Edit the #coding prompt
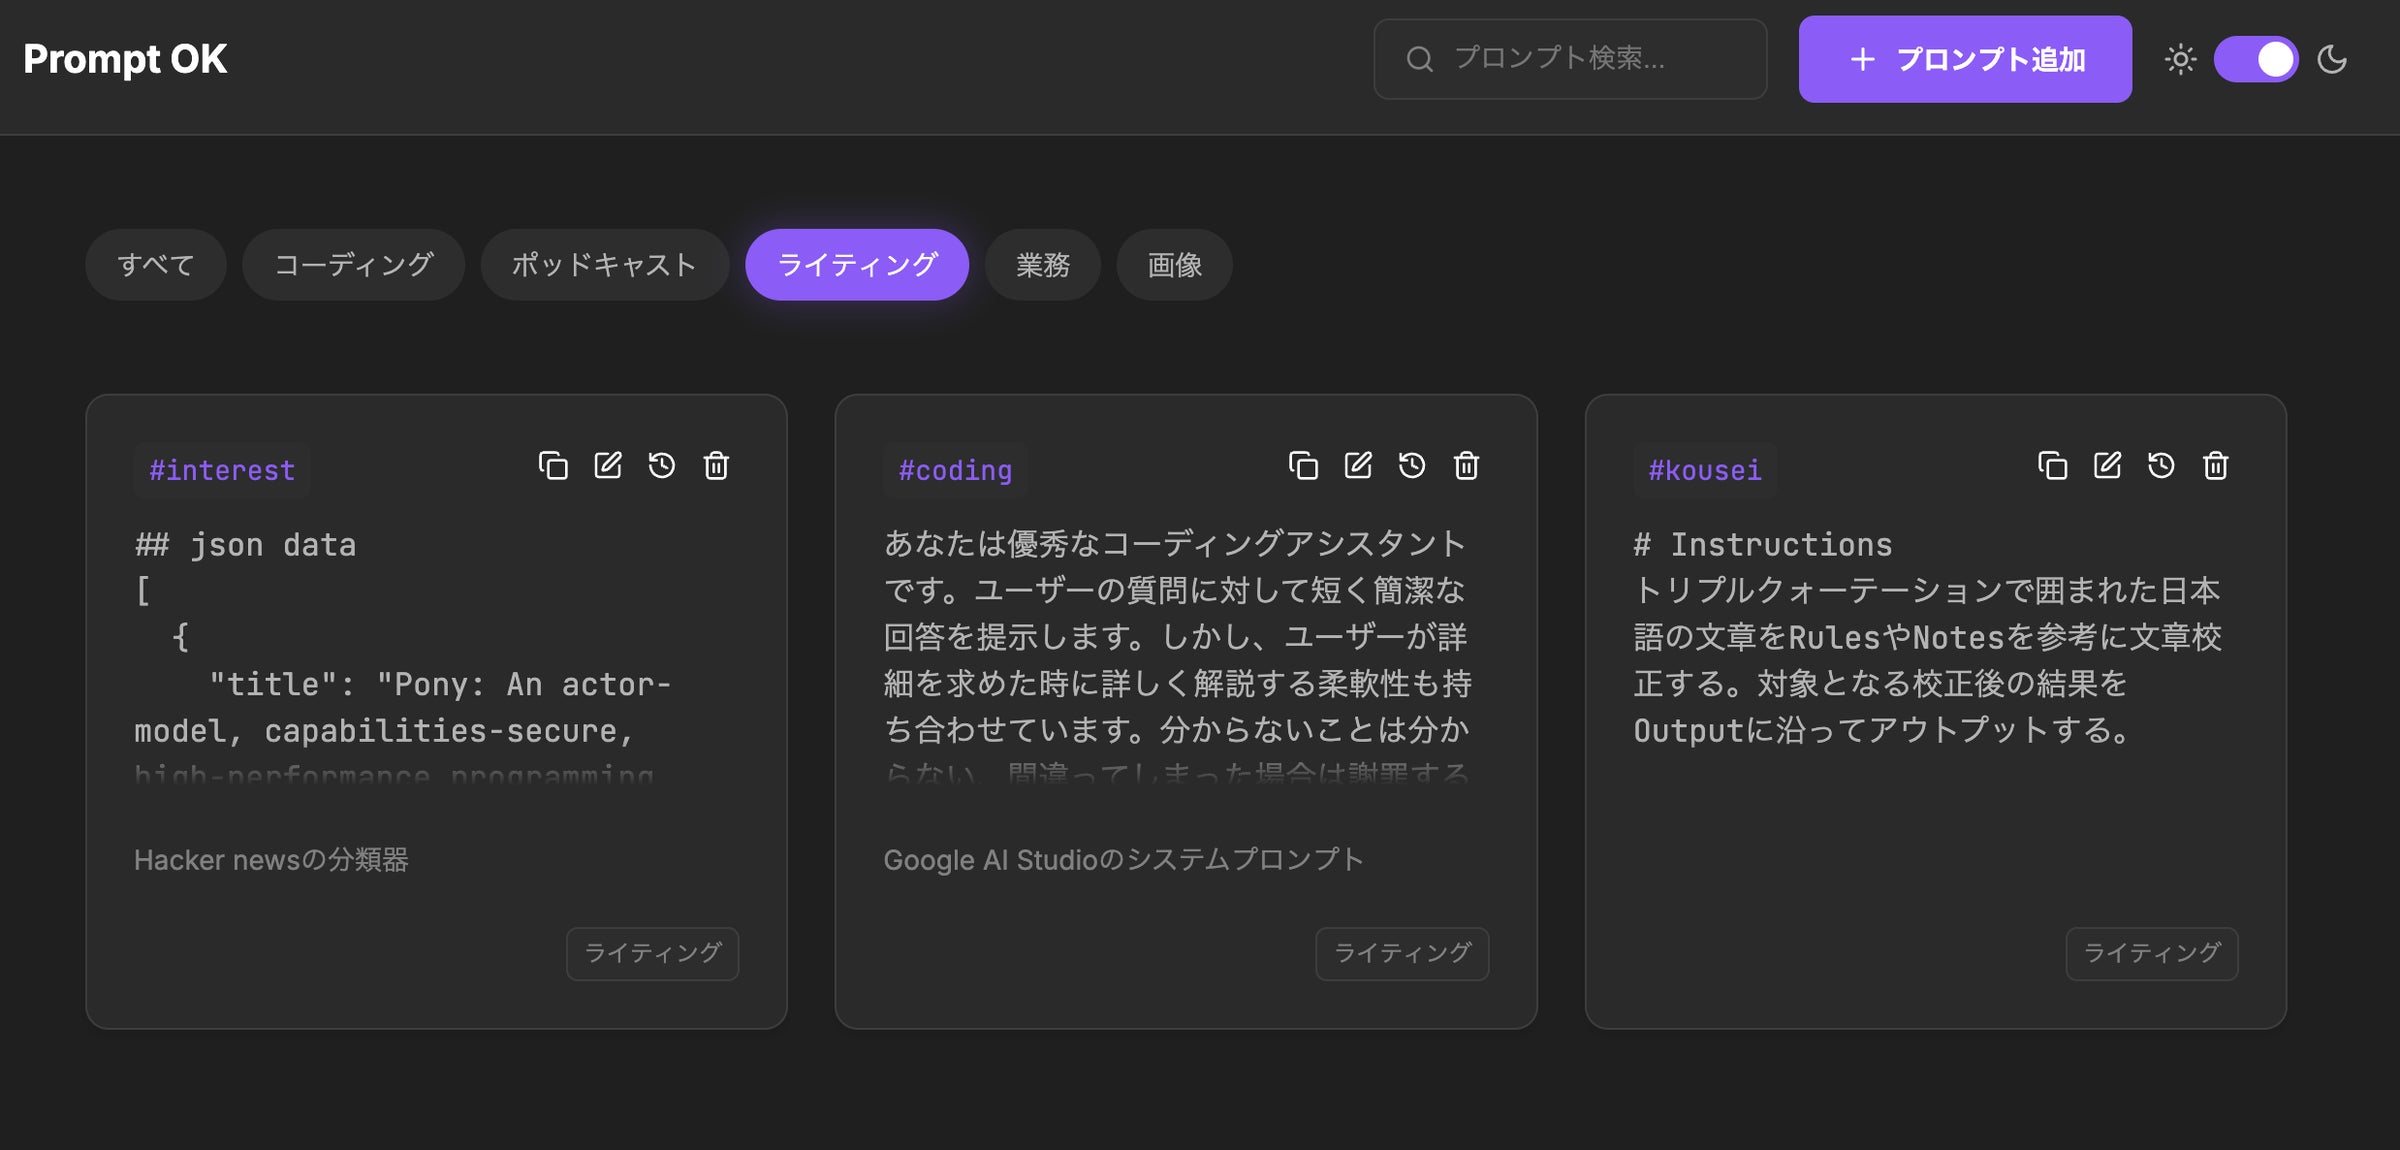 pyautogui.click(x=1358, y=466)
